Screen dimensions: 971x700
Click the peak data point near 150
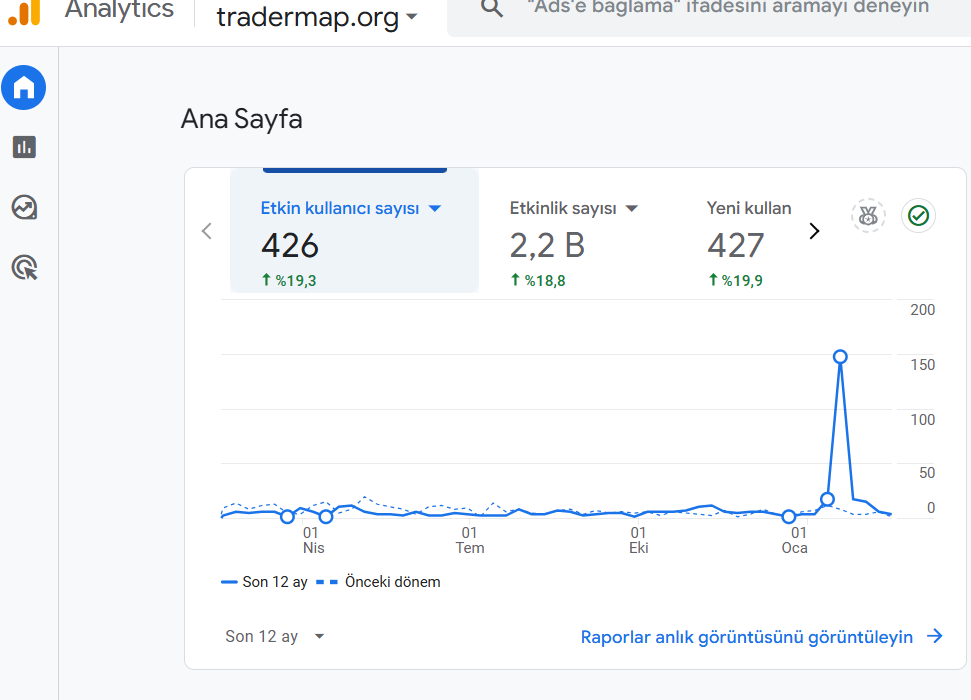tap(840, 357)
